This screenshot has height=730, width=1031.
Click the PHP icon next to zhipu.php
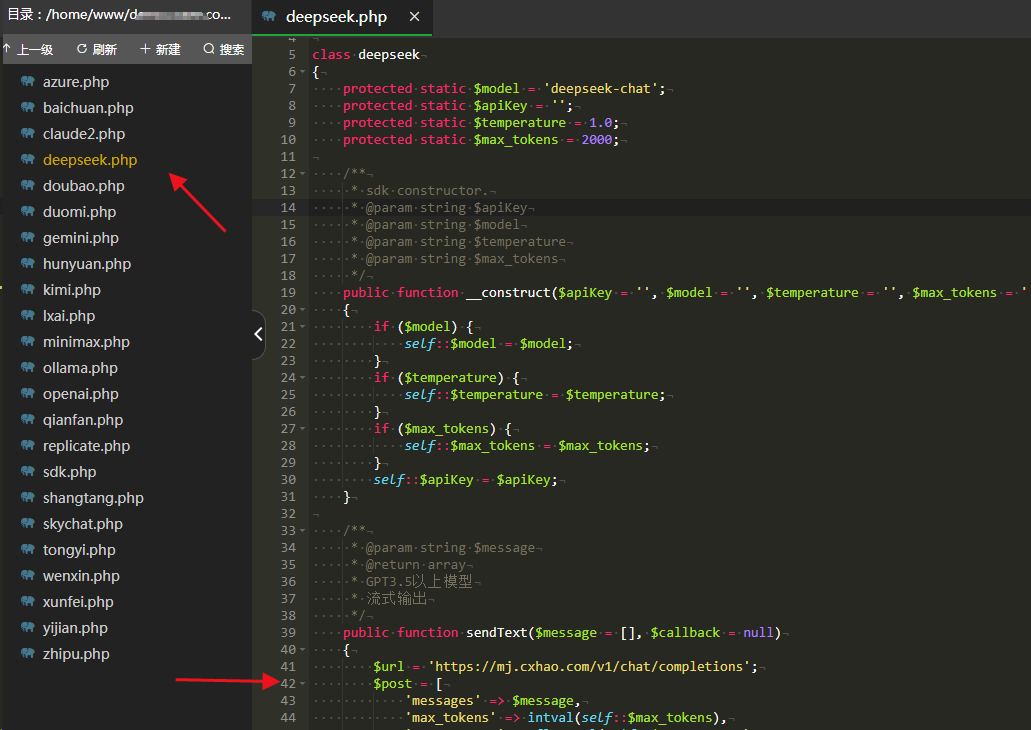pyautogui.click(x=28, y=653)
